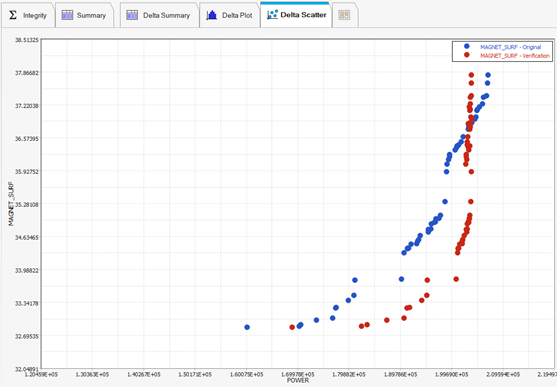The width and height of the screenshot is (557, 387).
Task: Click the table icon on Summary tab
Action: pyautogui.click(x=67, y=15)
